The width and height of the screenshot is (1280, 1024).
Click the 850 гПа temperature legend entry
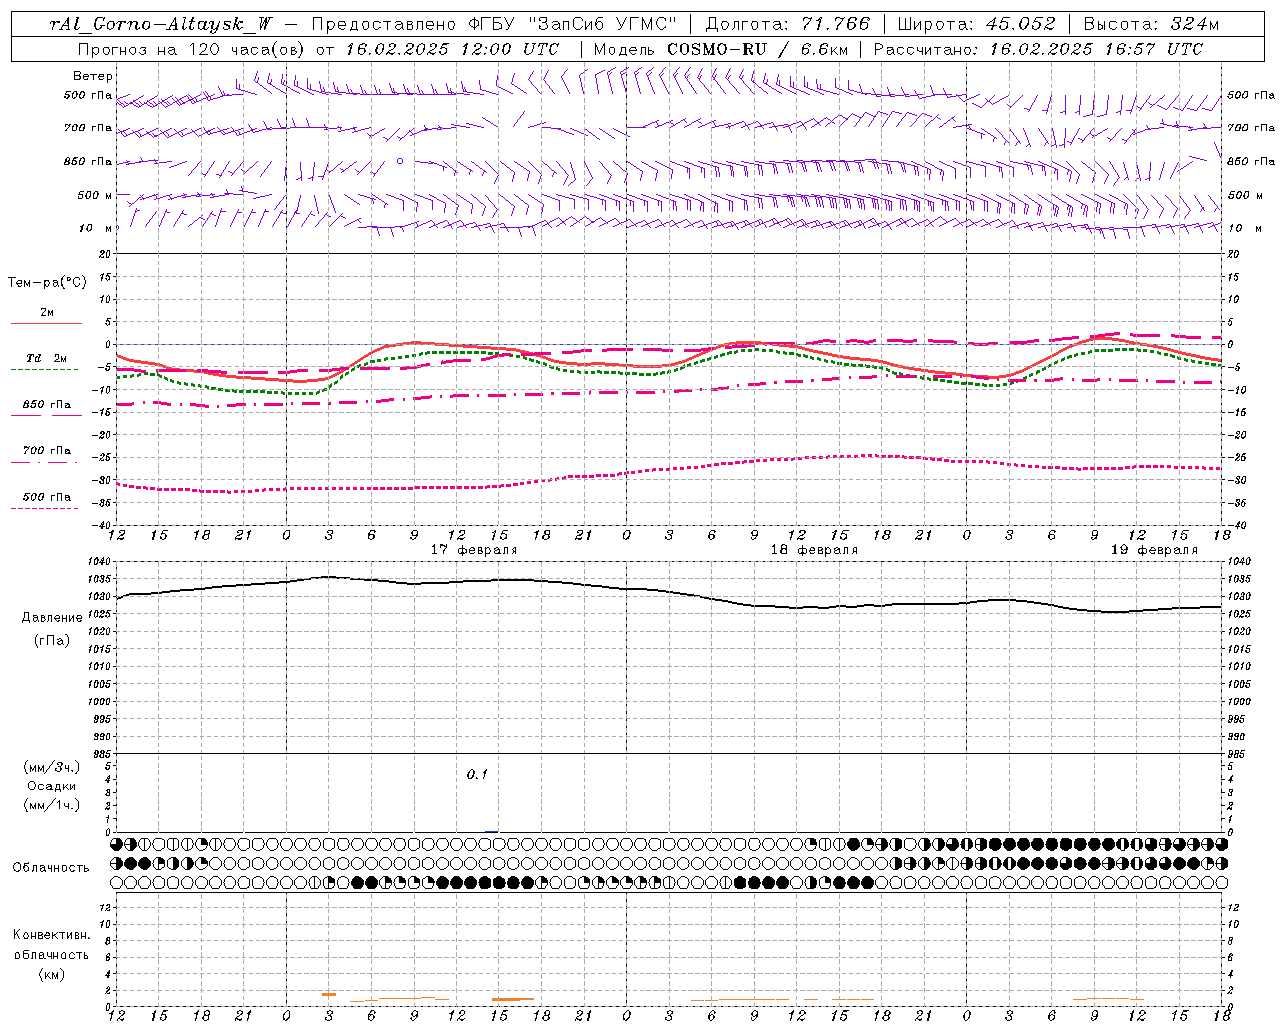point(47,405)
